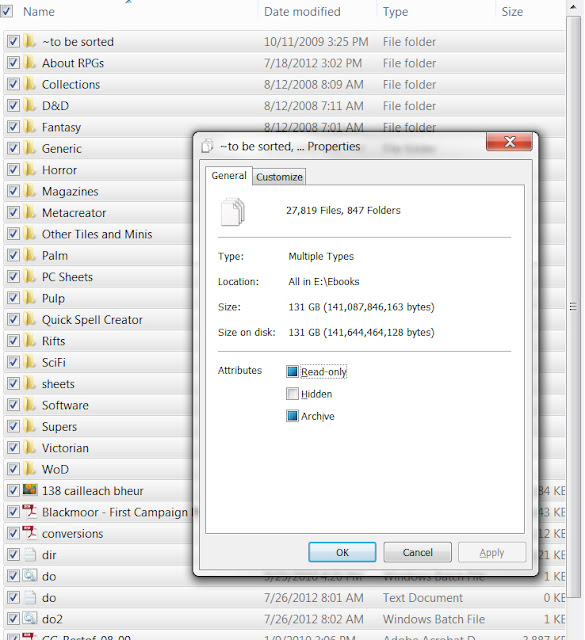The height and width of the screenshot is (640, 585).
Task: Deselect the Horror folder checkbox
Action: 13,169
